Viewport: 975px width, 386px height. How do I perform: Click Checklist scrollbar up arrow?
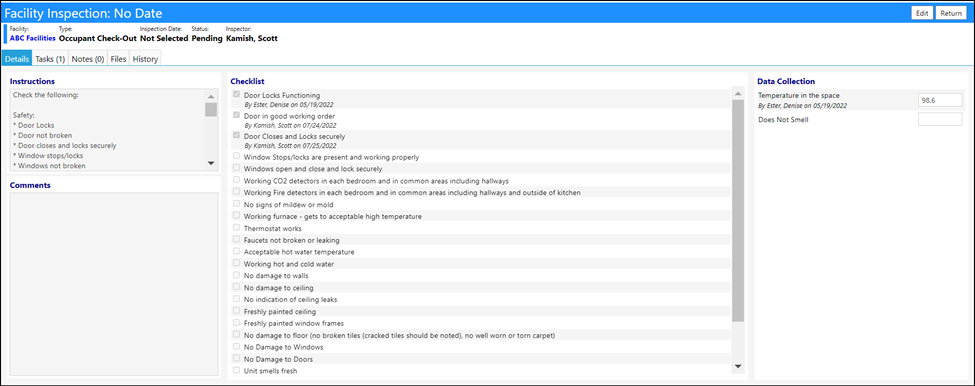738,94
